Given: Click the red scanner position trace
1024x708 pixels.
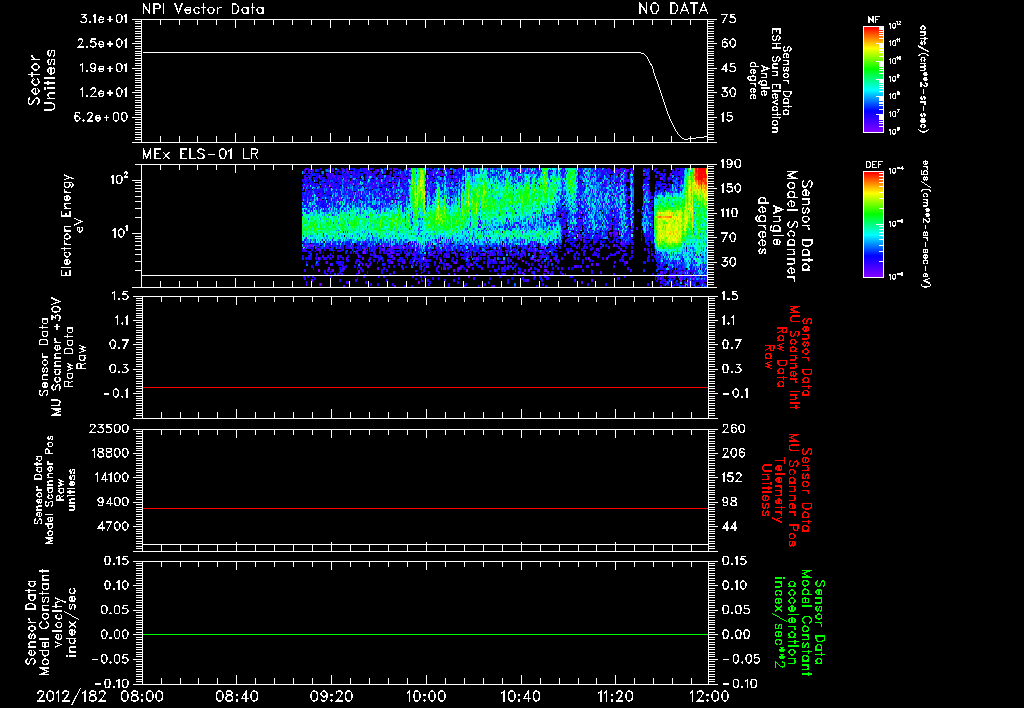Looking at the screenshot, I should pyautogui.click(x=424, y=508).
